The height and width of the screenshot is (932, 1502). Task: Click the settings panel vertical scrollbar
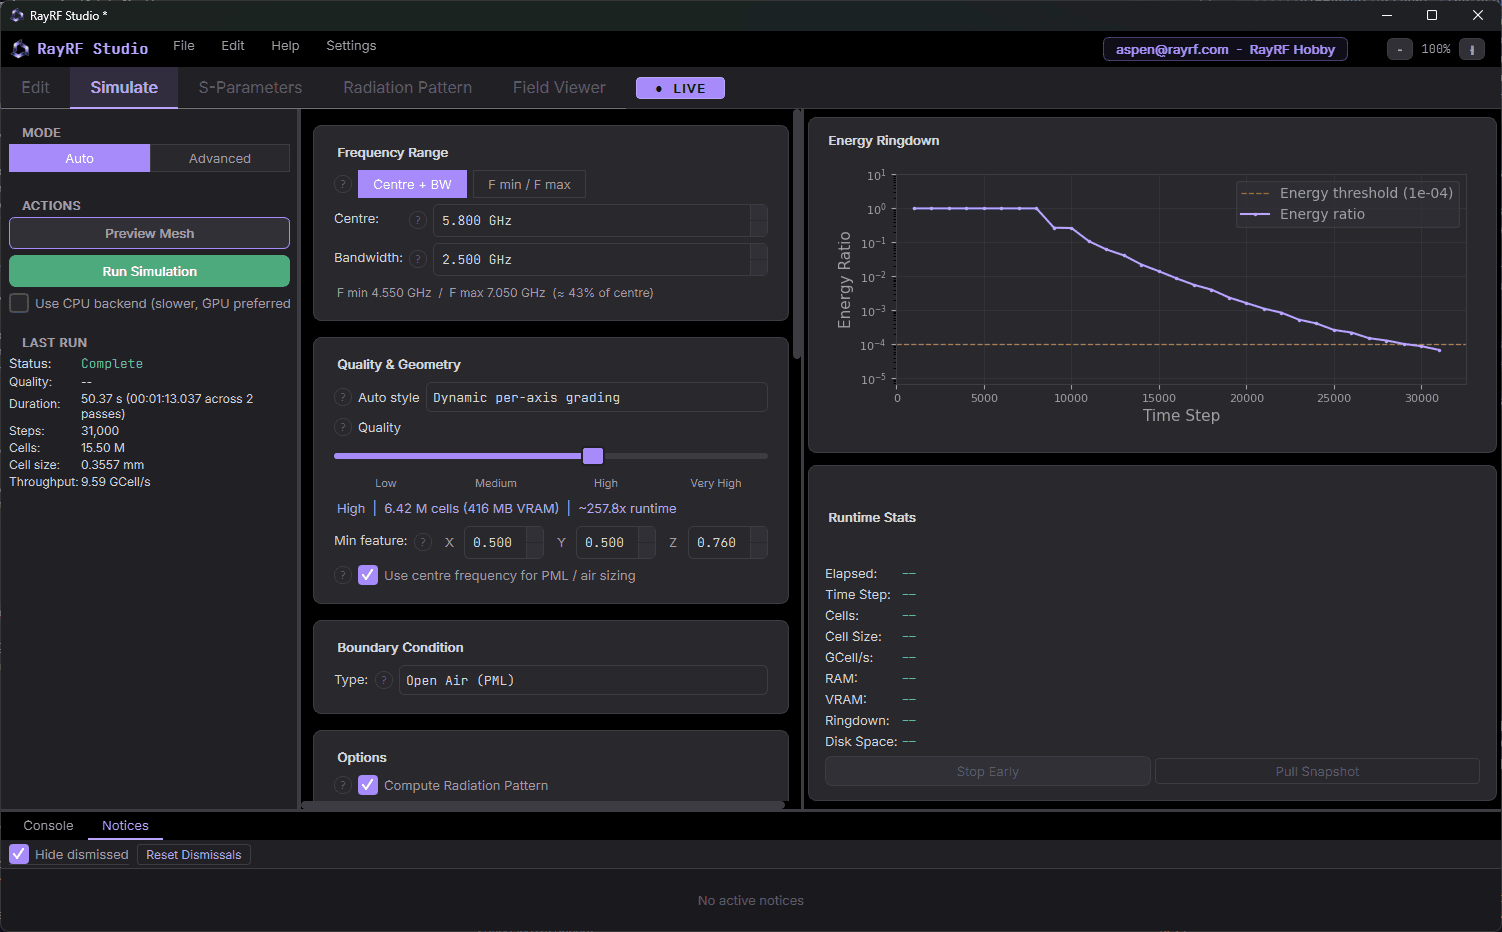pos(797,235)
